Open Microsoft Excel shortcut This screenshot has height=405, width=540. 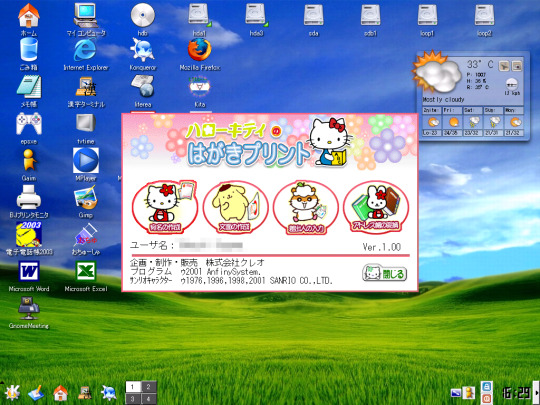click(86, 276)
